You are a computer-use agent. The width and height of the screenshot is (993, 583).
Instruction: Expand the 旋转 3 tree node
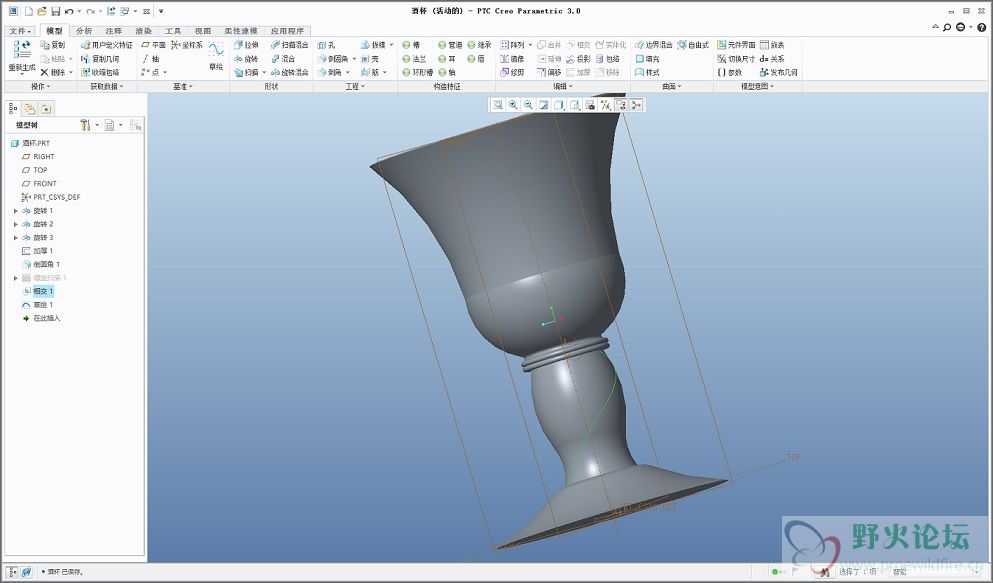(16, 237)
